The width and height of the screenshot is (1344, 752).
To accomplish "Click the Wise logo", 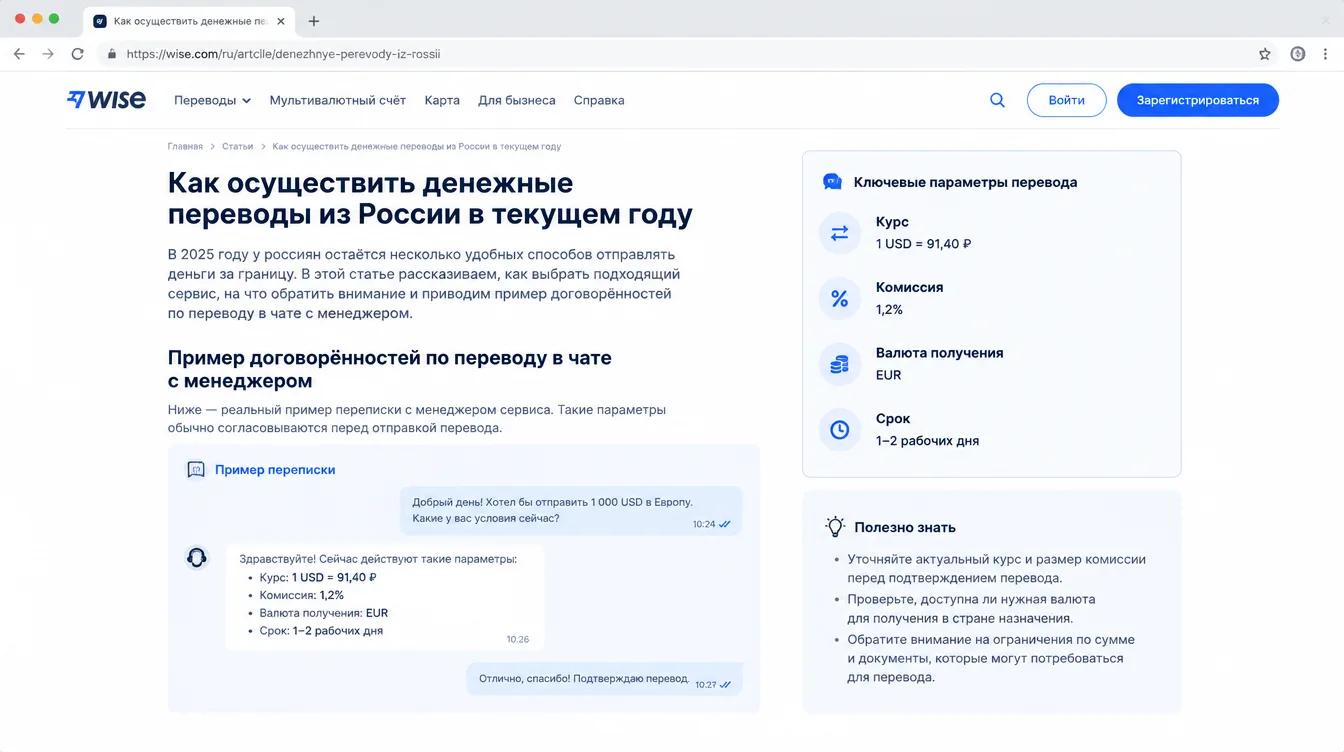I will pyautogui.click(x=106, y=100).
